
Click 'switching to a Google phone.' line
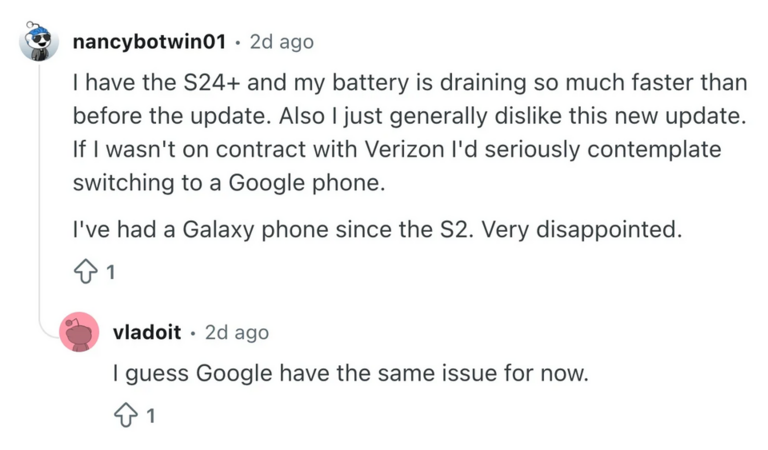229,183
